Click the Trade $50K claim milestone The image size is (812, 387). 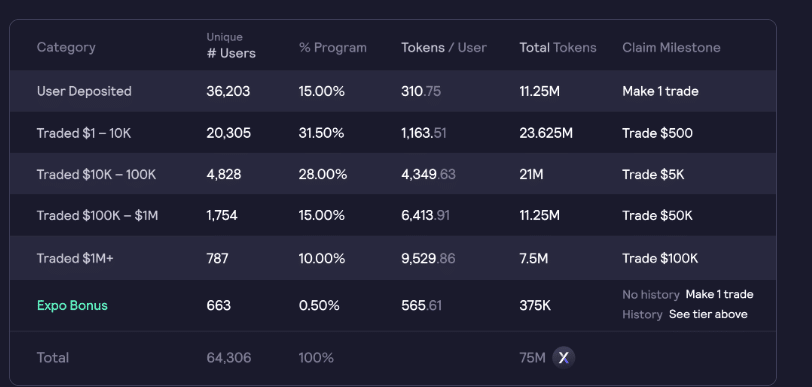click(657, 216)
